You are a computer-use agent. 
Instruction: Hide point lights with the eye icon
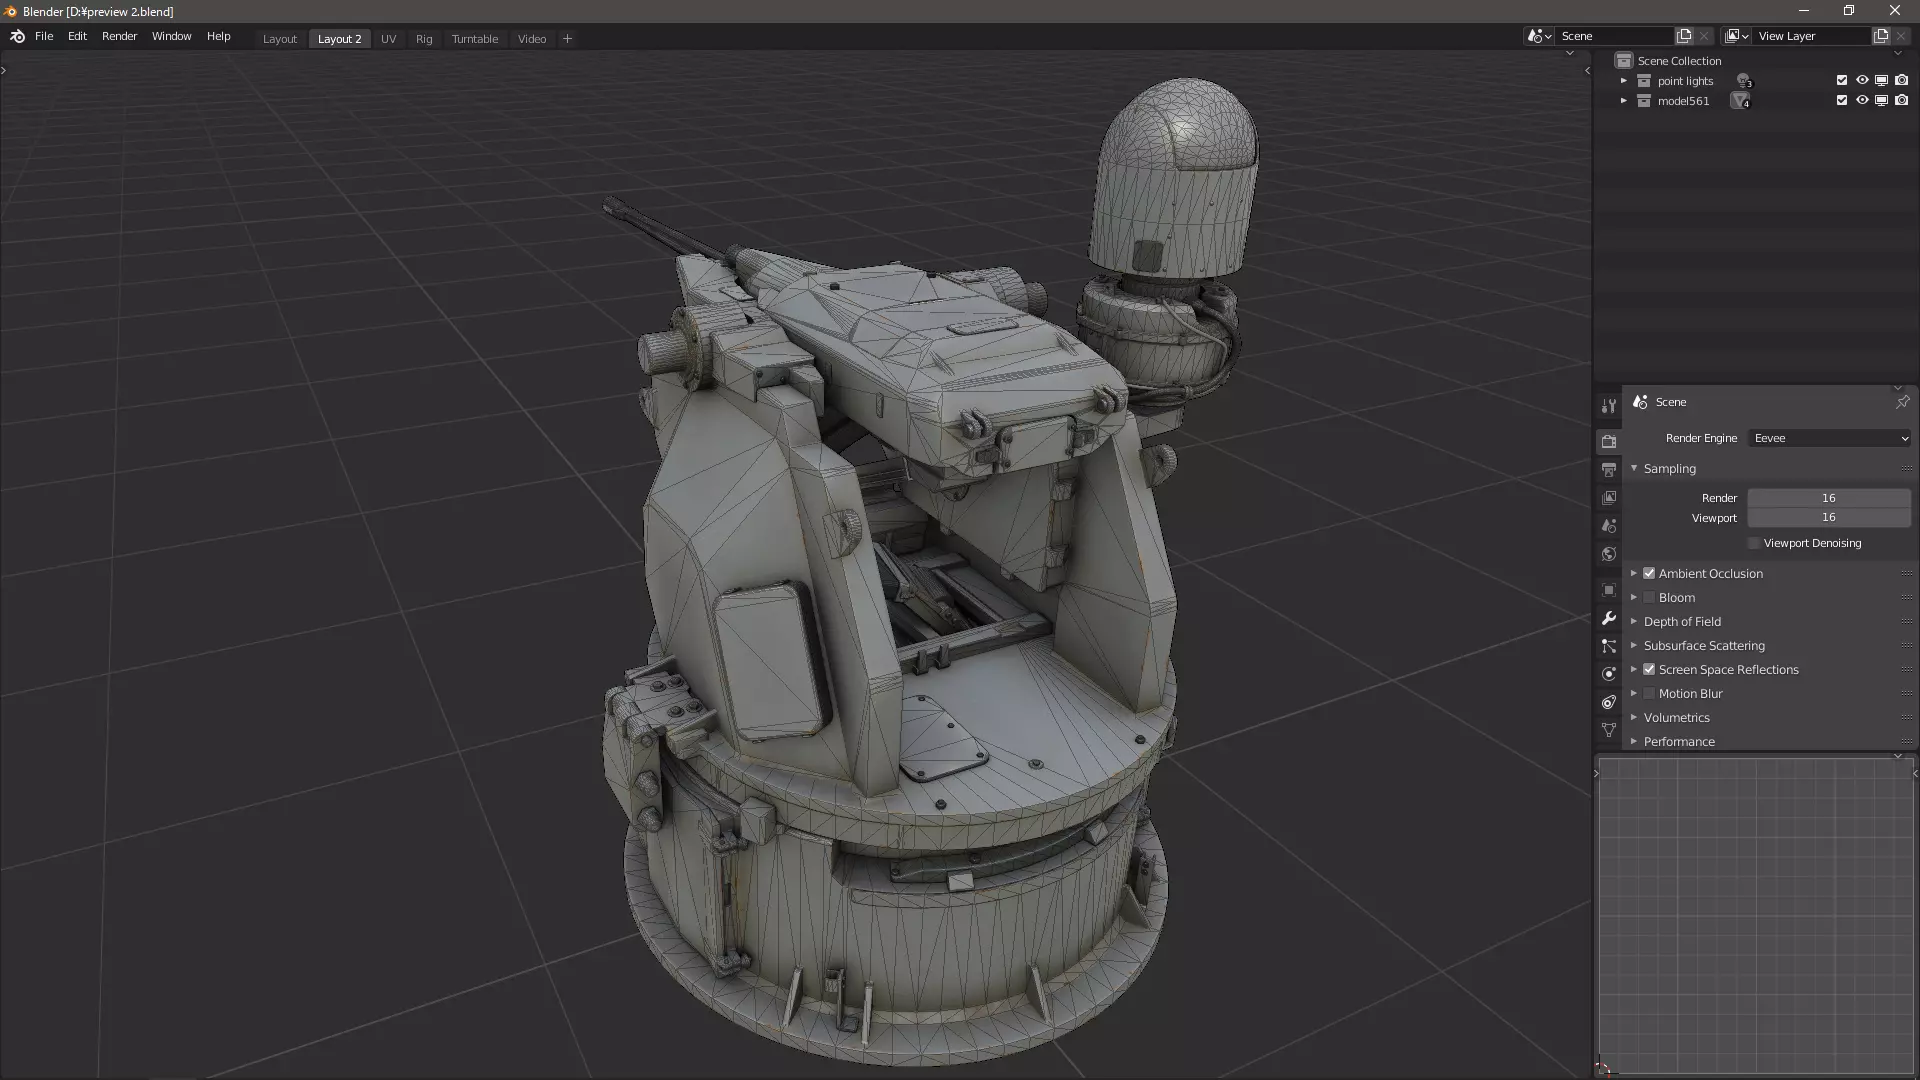click(x=1862, y=80)
